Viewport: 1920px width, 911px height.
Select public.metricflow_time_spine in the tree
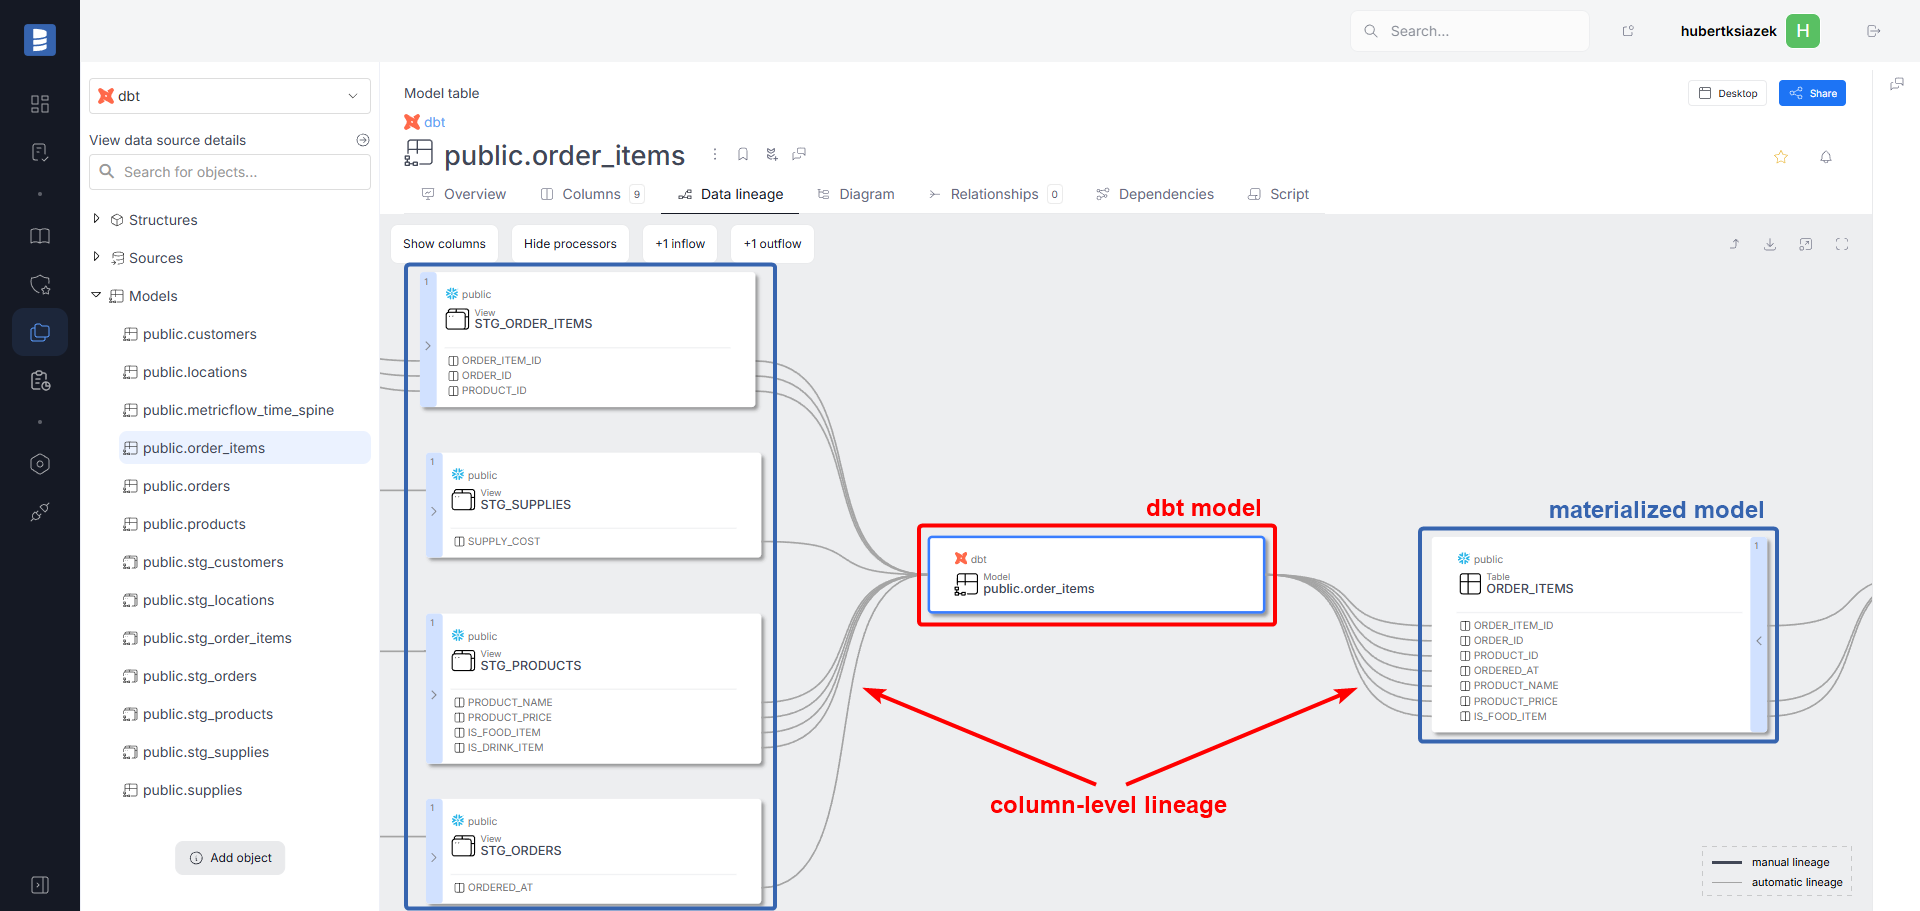238,410
